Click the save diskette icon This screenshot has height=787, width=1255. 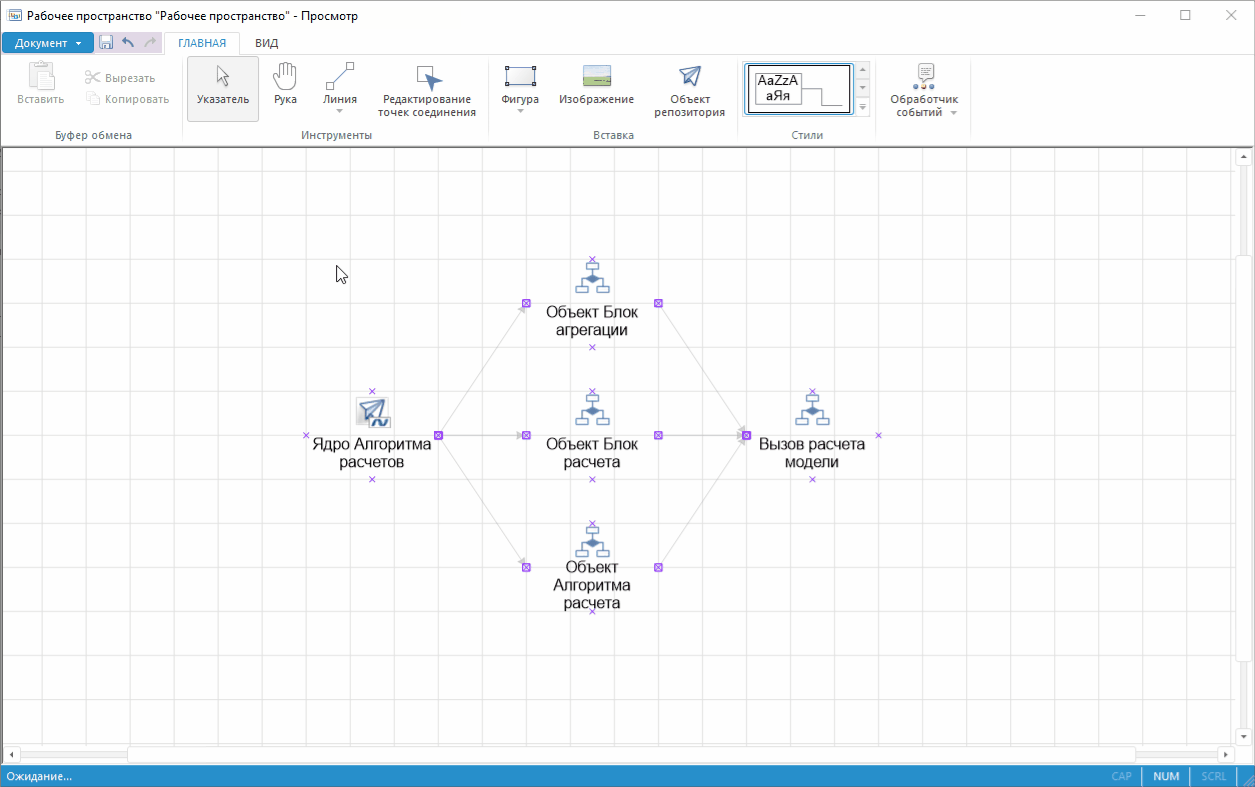(x=106, y=43)
